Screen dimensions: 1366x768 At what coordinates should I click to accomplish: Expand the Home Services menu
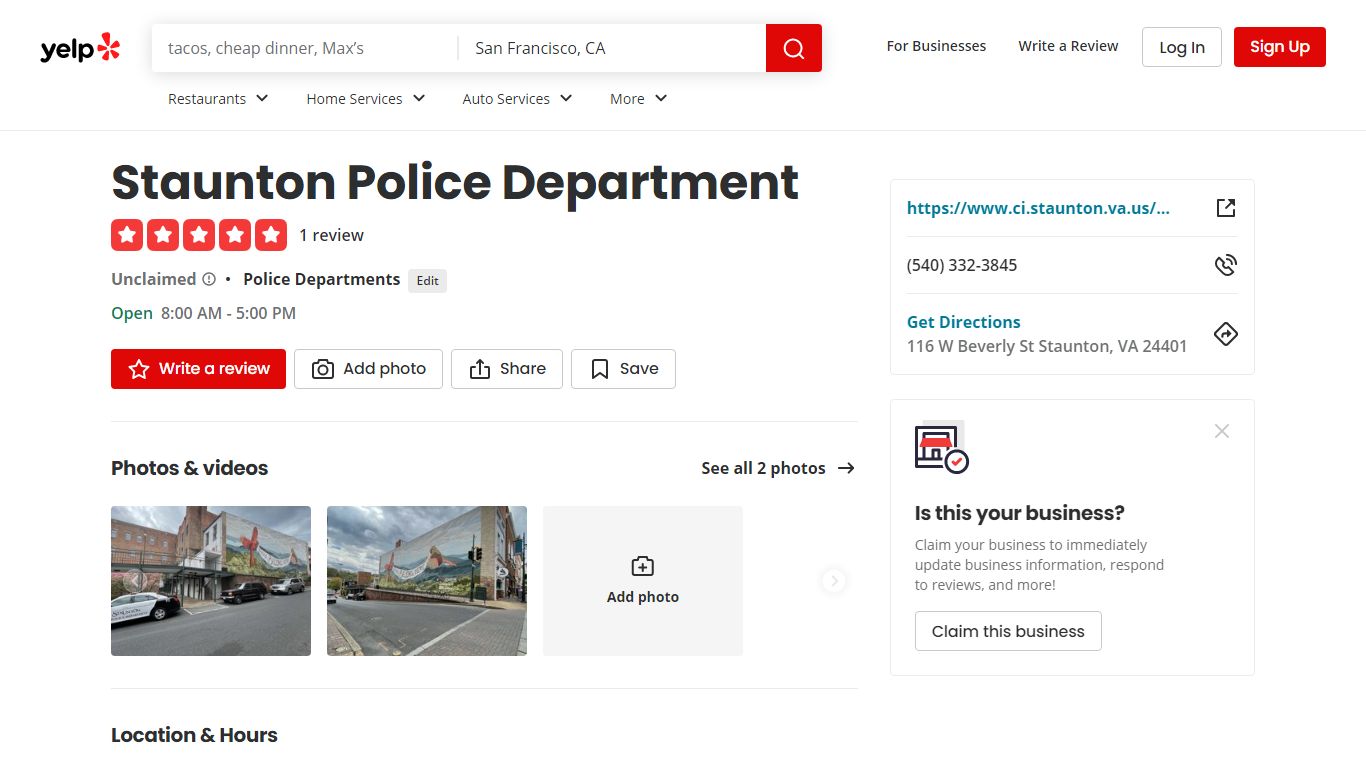tap(366, 98)
